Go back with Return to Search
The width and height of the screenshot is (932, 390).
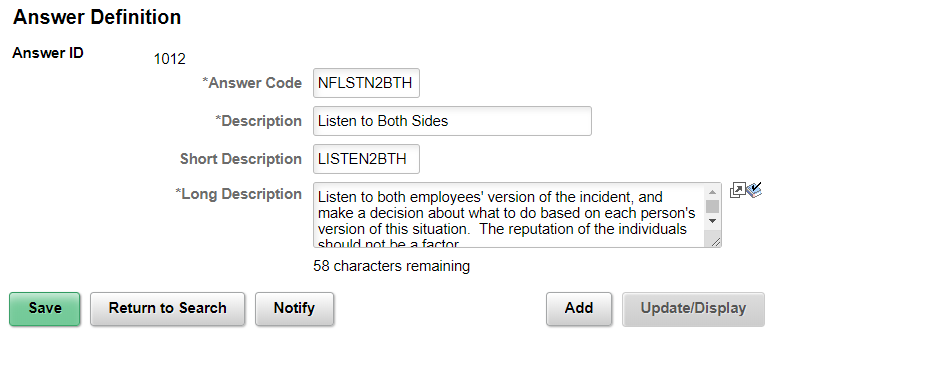168,309
